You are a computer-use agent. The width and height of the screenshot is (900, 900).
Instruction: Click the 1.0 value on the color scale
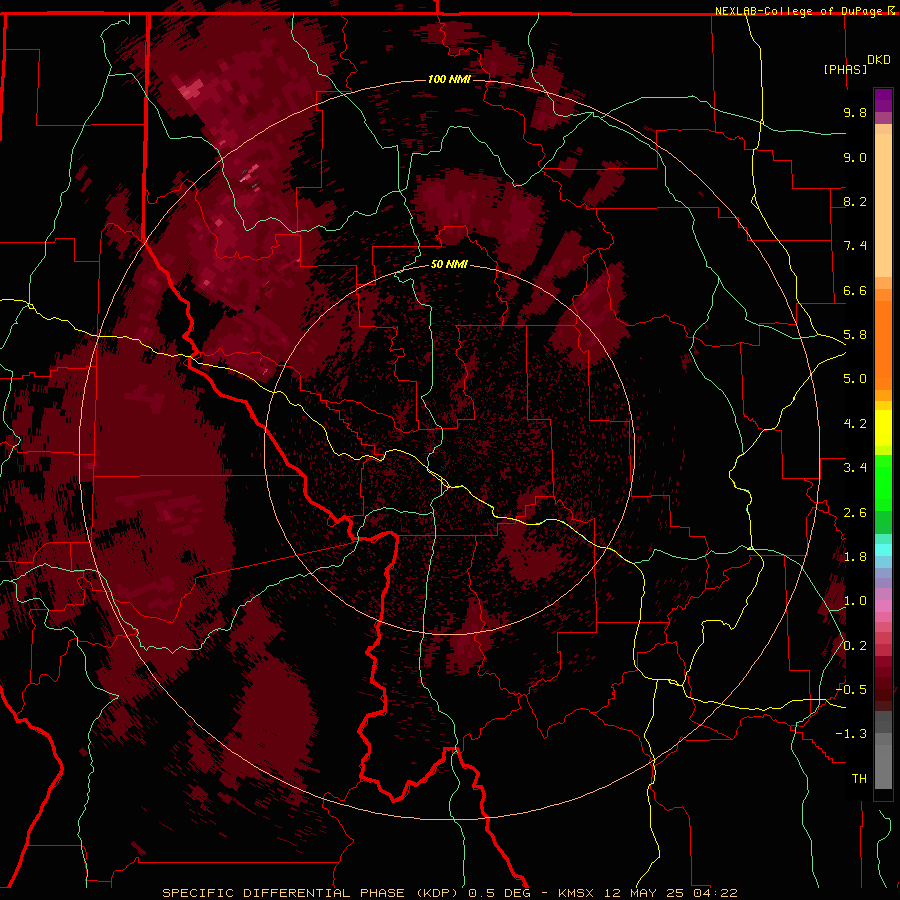coord(855,601)
